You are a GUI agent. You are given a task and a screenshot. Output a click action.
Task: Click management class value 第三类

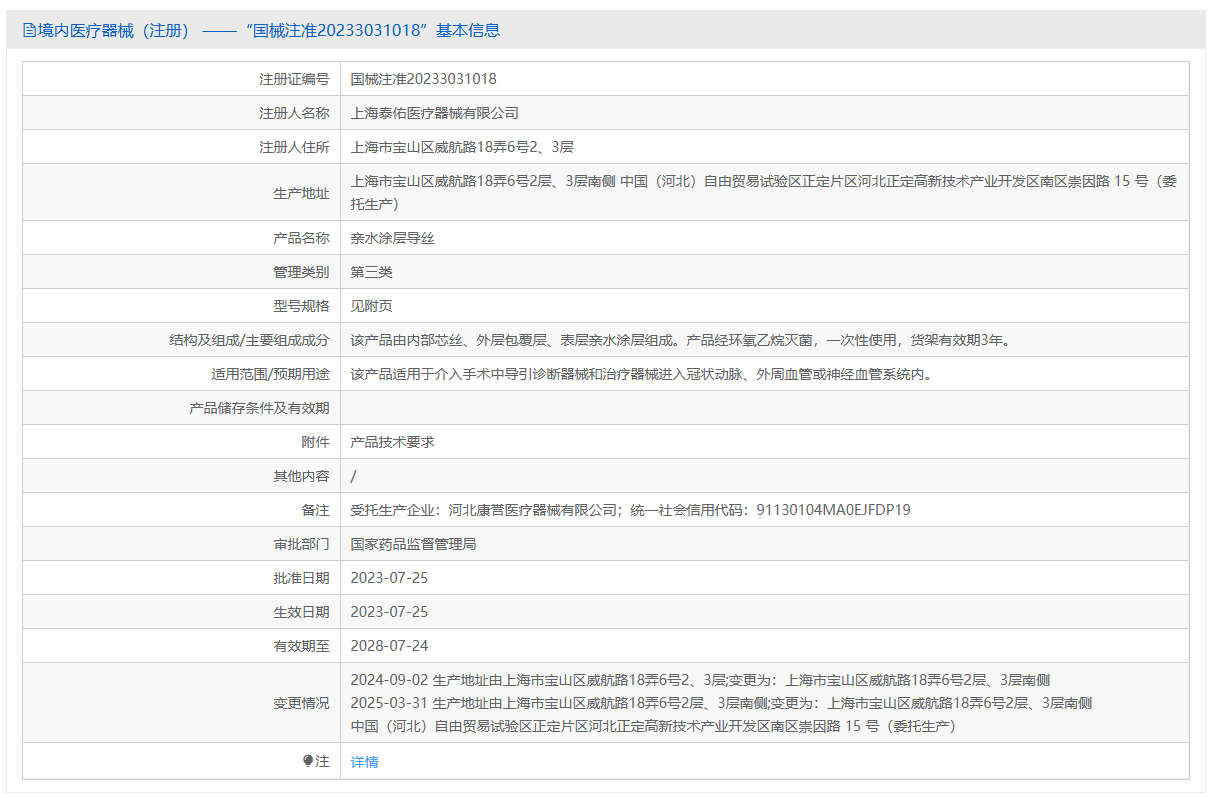click(371, 272)
